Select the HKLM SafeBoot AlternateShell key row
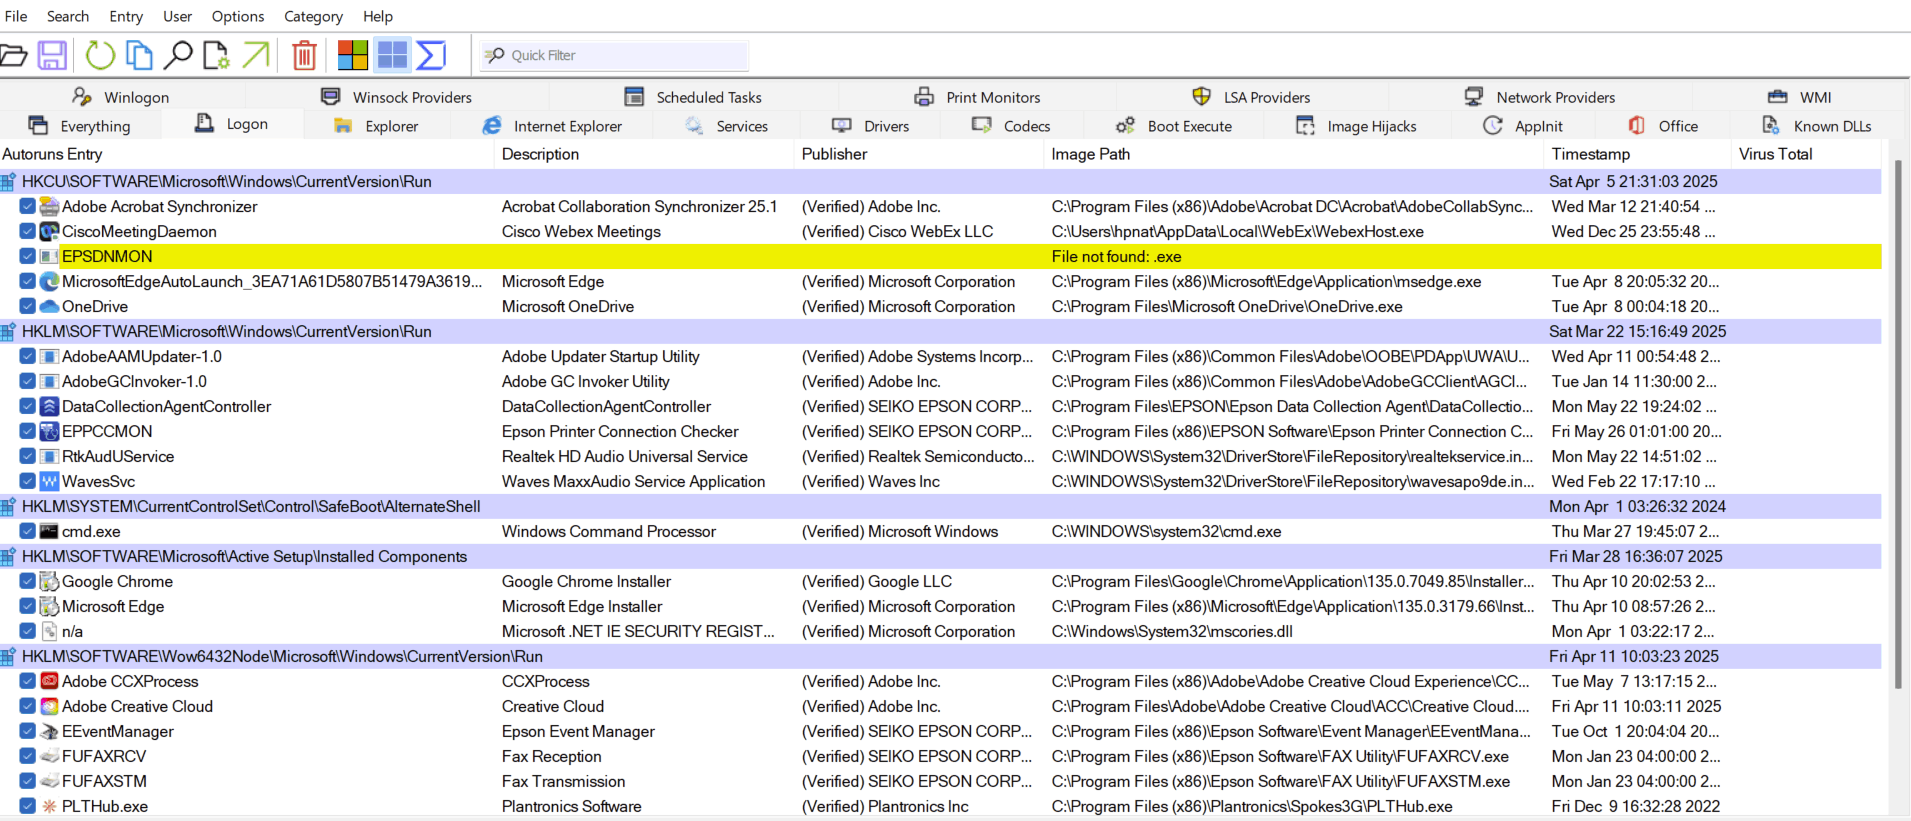This screenshot has height=821, width=1911. (940, 507)
